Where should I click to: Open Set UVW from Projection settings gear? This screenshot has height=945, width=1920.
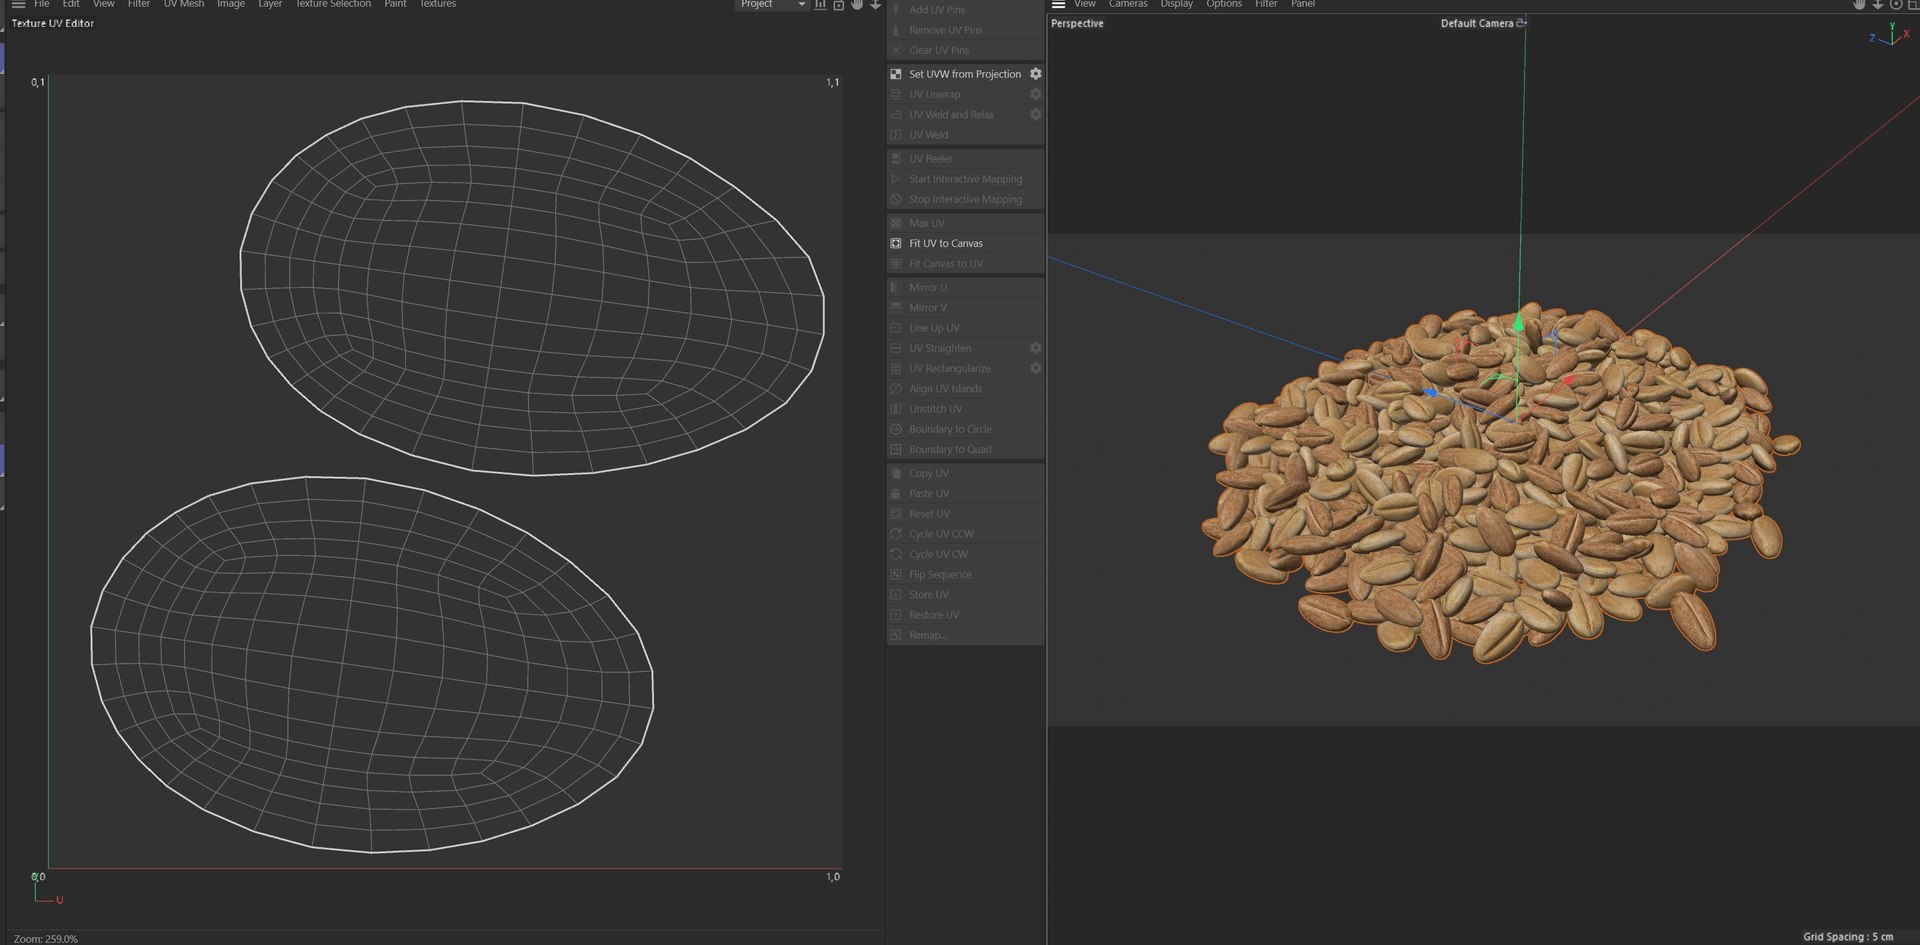pyautogui.click(x=1036, y=74)
